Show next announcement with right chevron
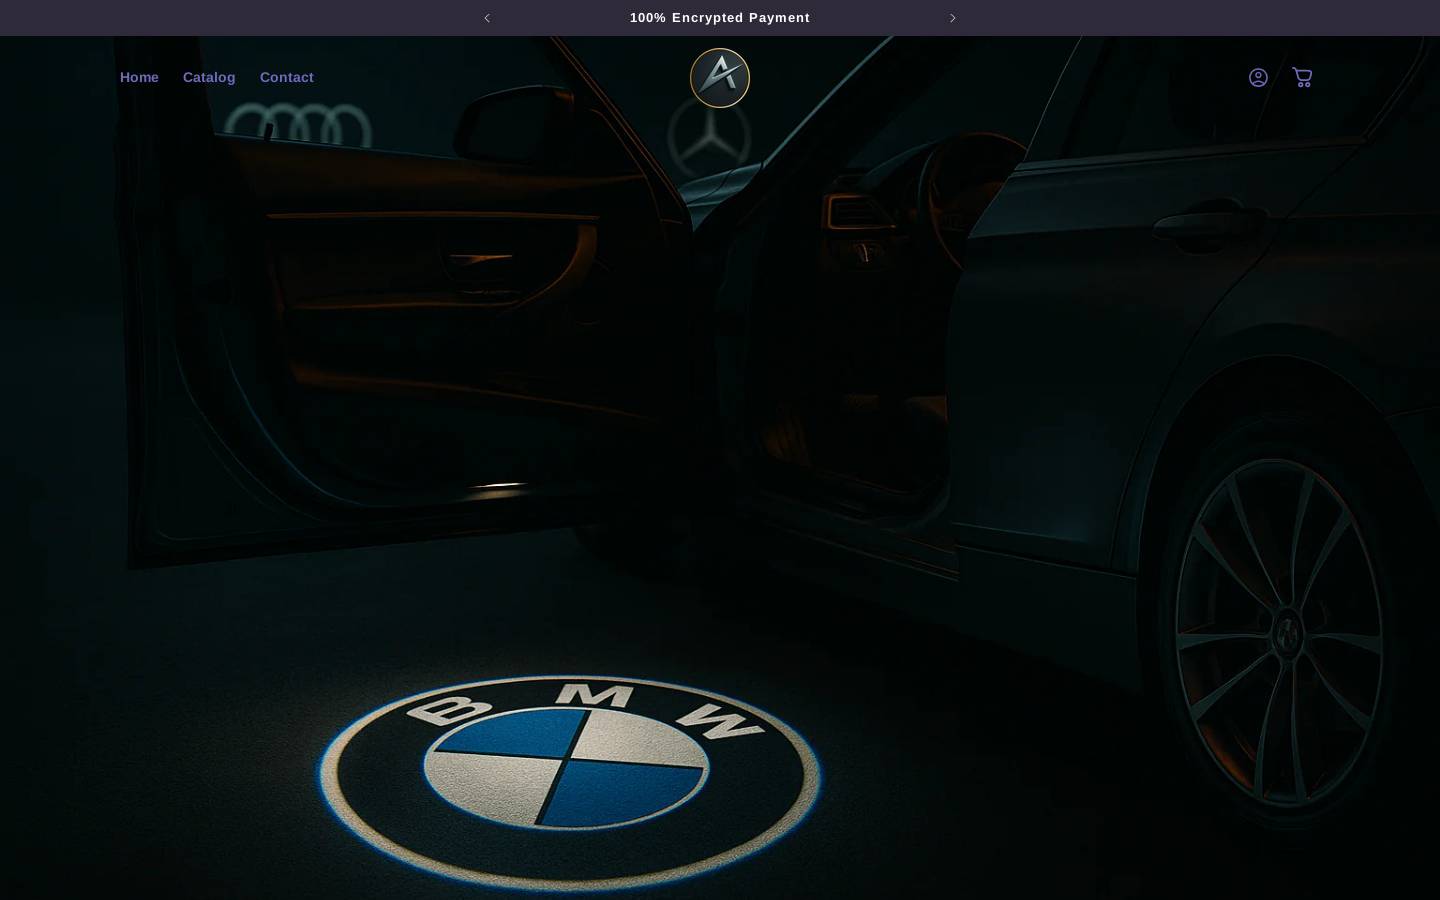The image size is (1440, 900). (953, 18)
